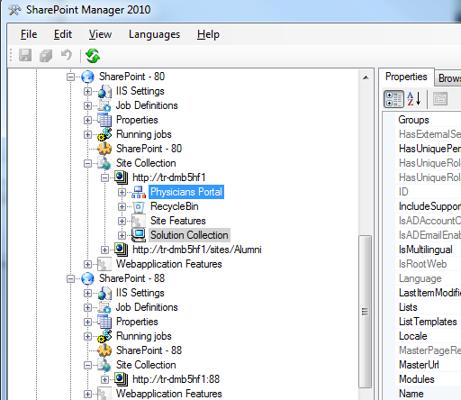This screenshot has height=400, width=461.
Task: Expand the http://tr-dmb5hf1/sites/Alumni node
Action: click(x=105, y=250)
